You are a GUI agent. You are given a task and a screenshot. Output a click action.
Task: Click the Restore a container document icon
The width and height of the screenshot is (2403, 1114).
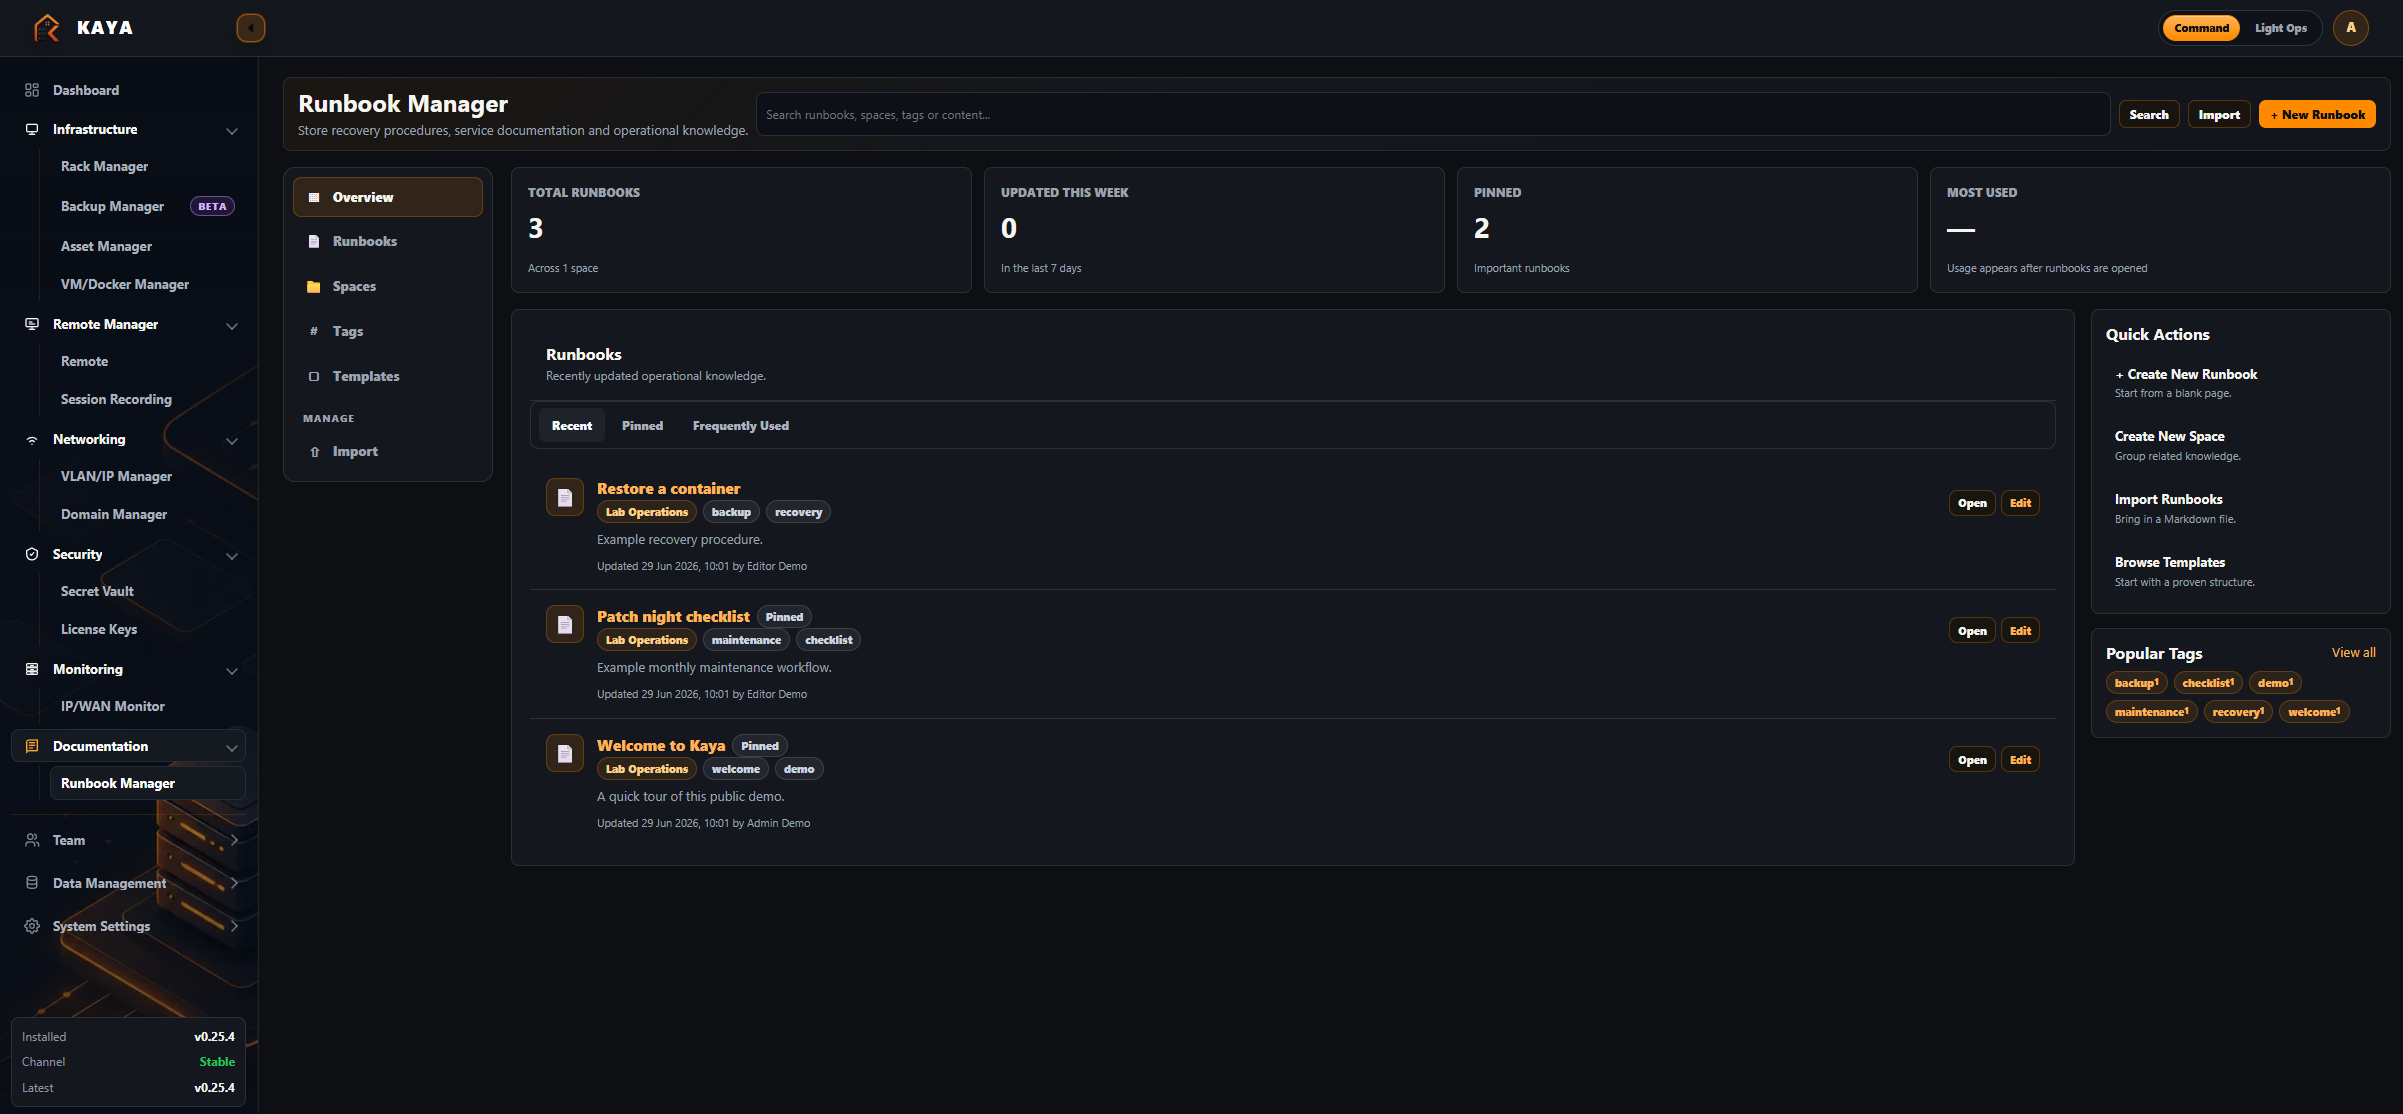click(x=565, y=497)
